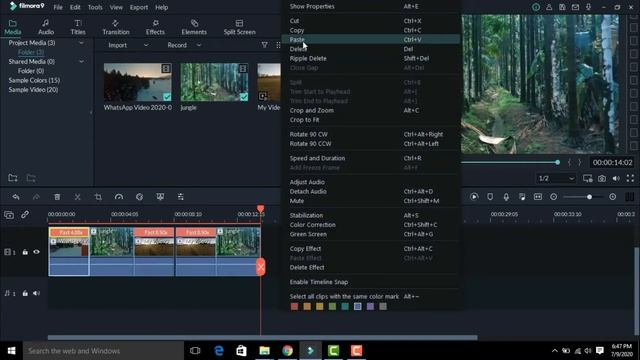Pick the red color mark swatch
Viewport: 640px width, 360px height.
tap(294, 307)
